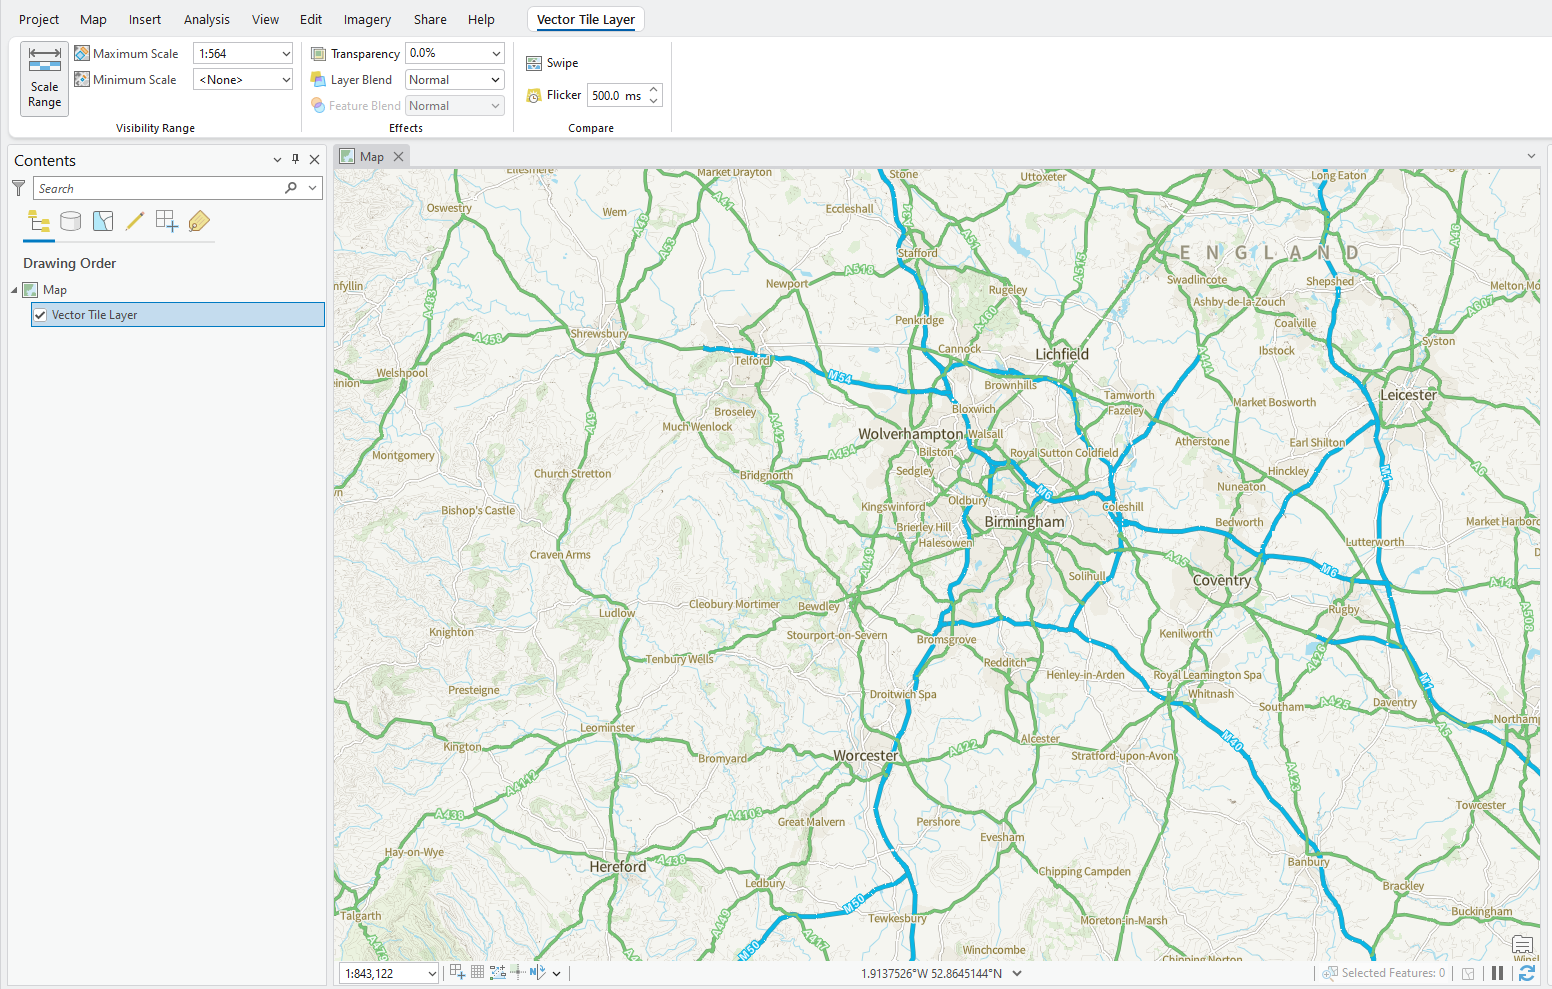Select the Vector Tile Layer in Contents

pos(96,314)
